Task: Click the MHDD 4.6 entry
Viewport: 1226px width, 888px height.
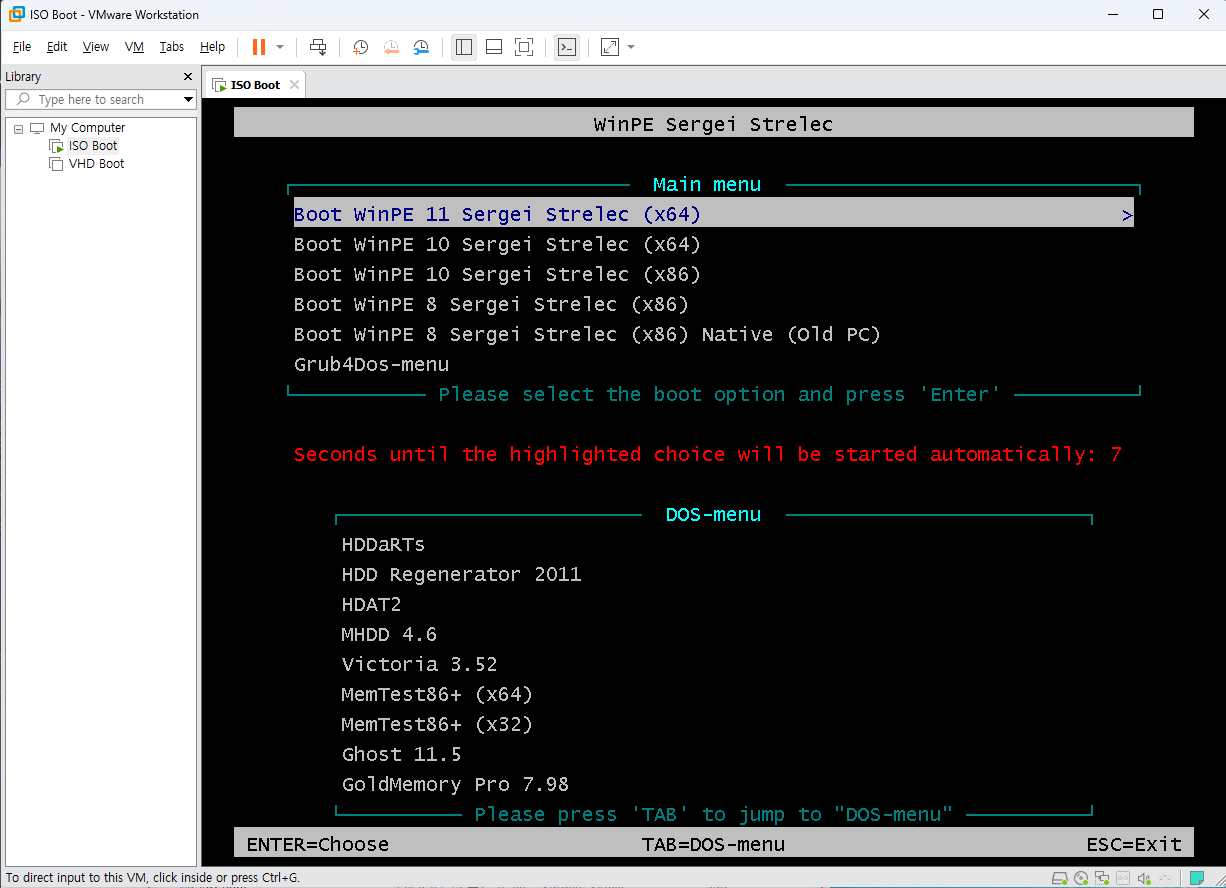Action: (389, 634)
